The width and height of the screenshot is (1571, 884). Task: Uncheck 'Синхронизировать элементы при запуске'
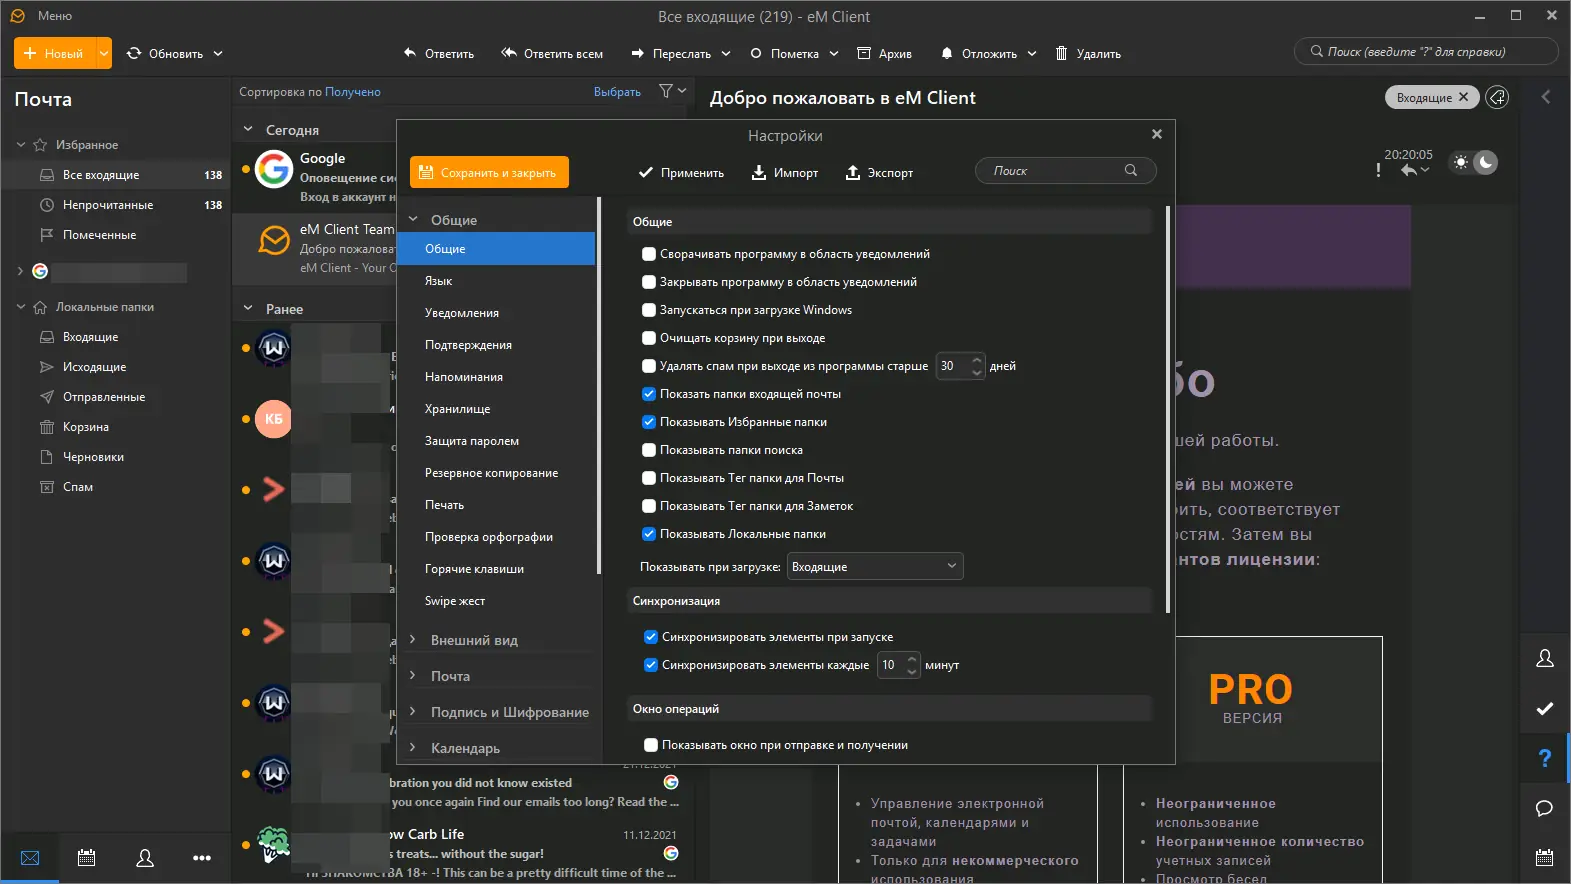coord(651,637)
